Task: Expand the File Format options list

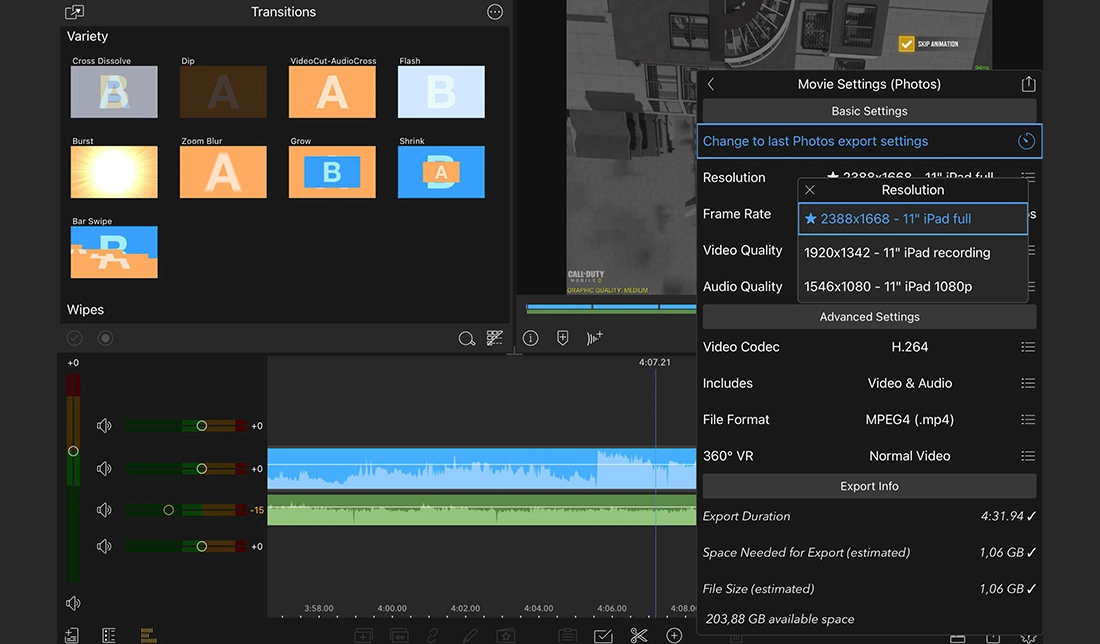Action: [x=1028, y=420]
